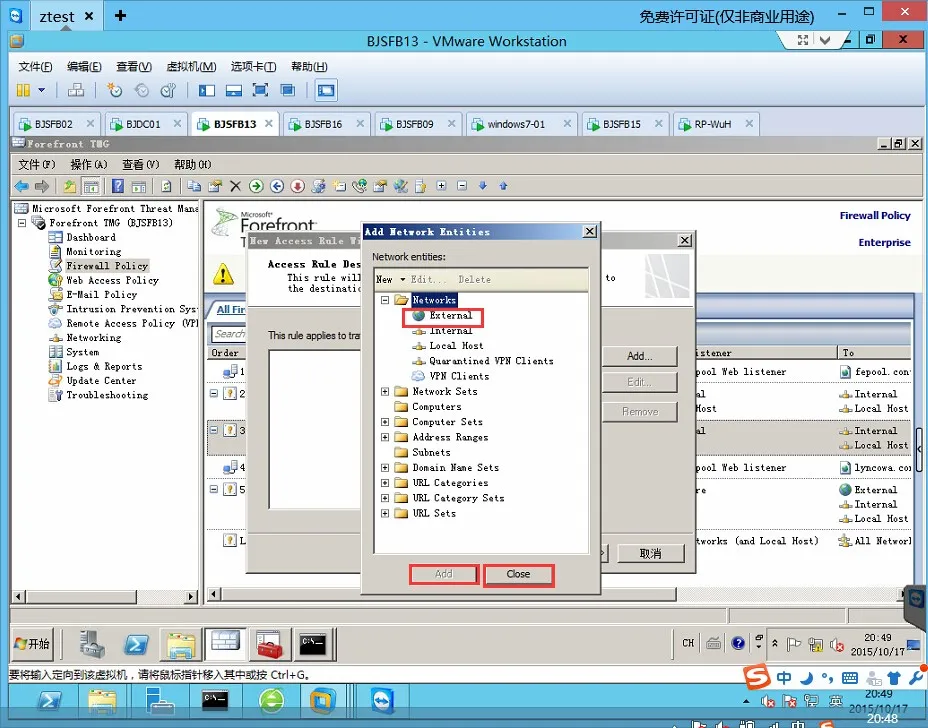Screen dimensions: 928x728
Task: Switch to the windows7-01 VM tab
Action: click(x=521, y=124)
